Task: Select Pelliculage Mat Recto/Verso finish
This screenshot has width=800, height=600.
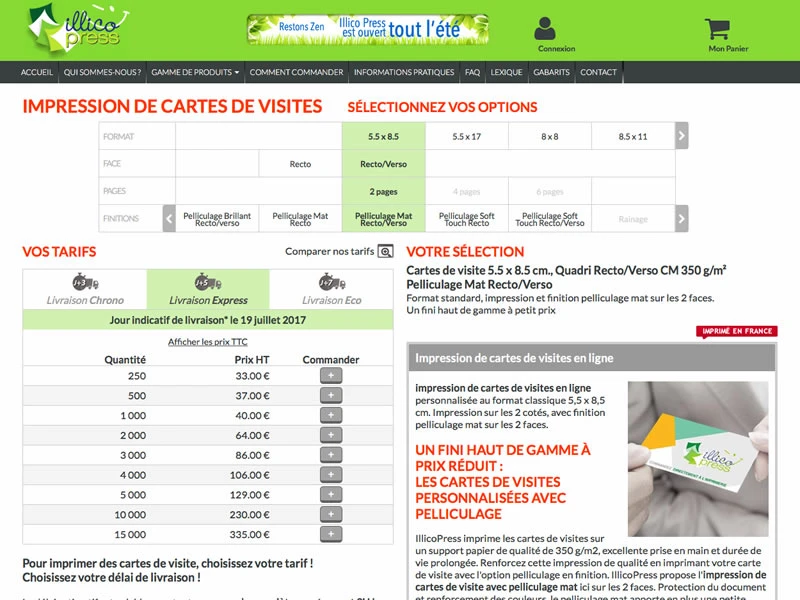Action: [384, 219]
